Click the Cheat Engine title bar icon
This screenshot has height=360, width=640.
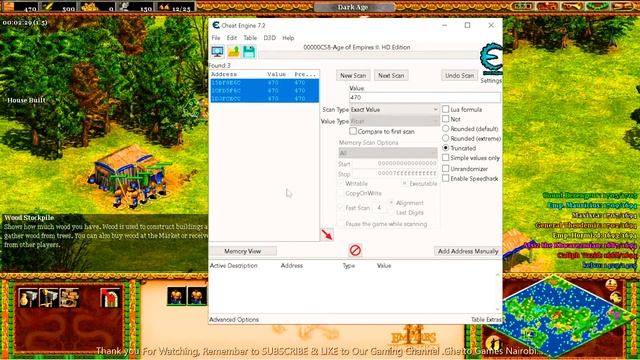[x=216, y=25]
